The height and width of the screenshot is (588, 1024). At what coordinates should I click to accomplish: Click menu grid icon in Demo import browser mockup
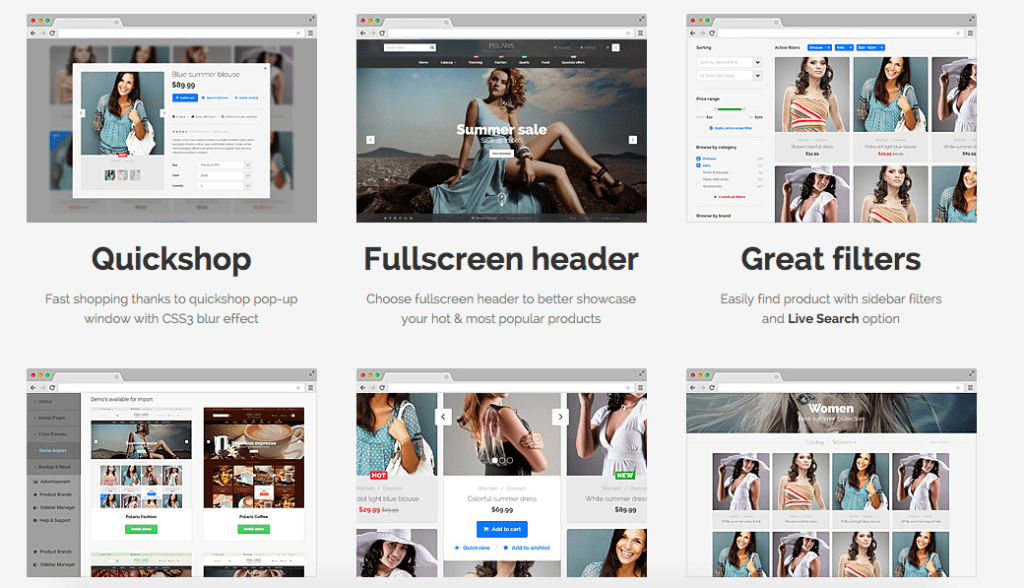tap(310, 387)
